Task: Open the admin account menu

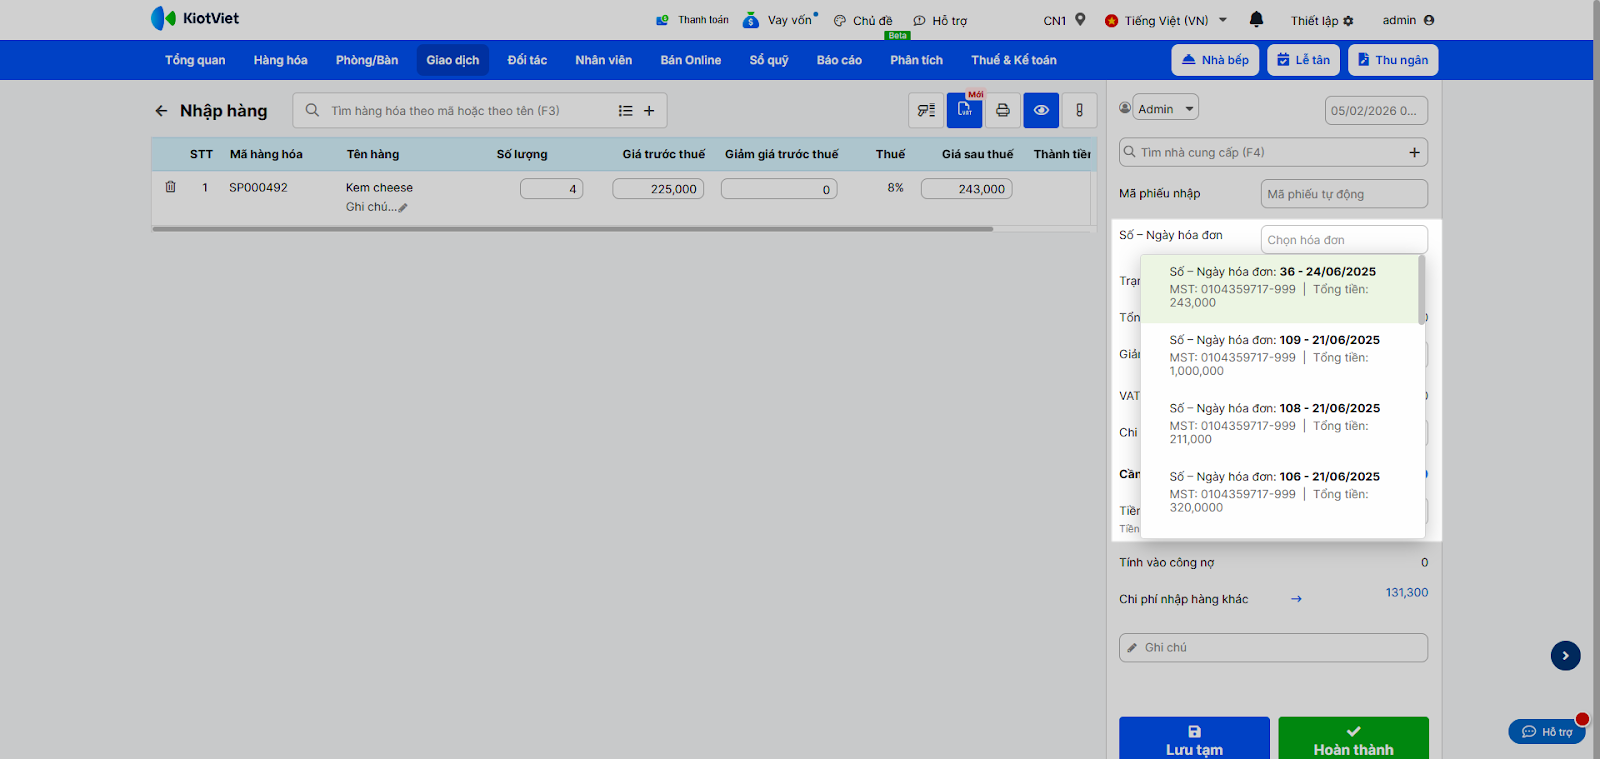Action: click(x=1408, y=20)
